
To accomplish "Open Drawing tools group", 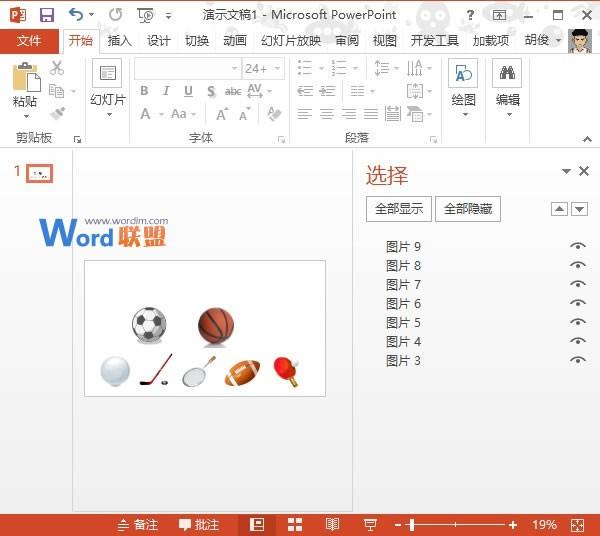I will (x=463, y=88).
